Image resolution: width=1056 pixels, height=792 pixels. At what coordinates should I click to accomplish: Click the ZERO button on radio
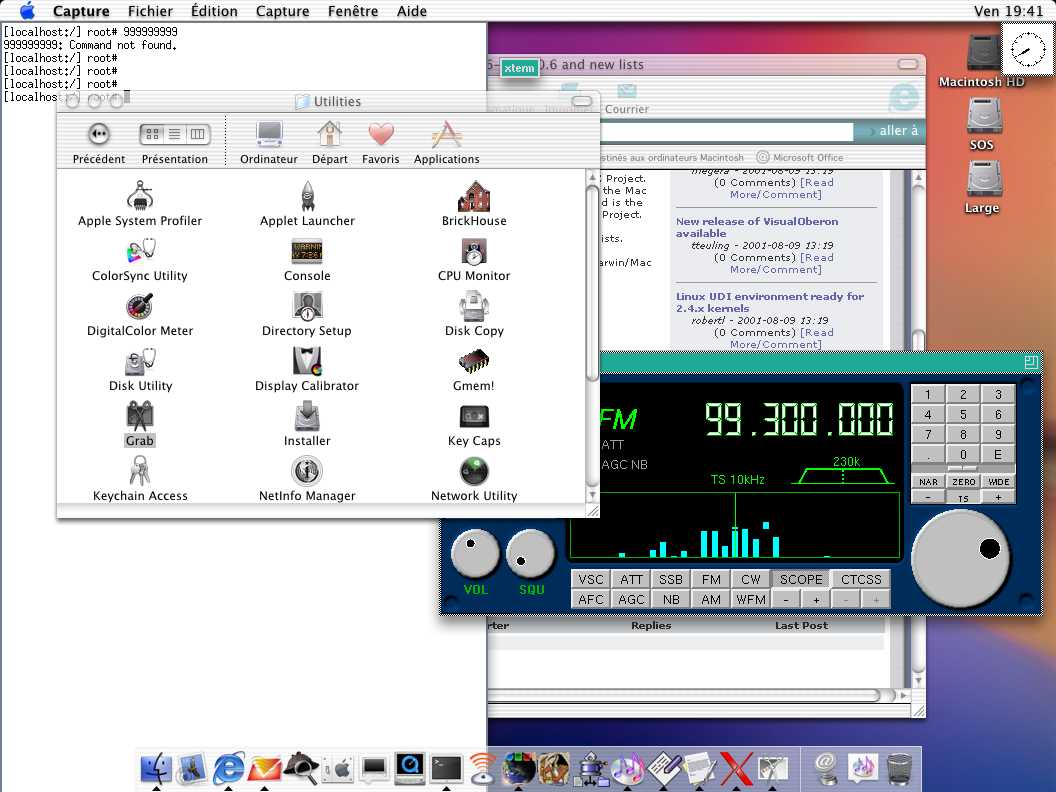(x=963, y=482)
